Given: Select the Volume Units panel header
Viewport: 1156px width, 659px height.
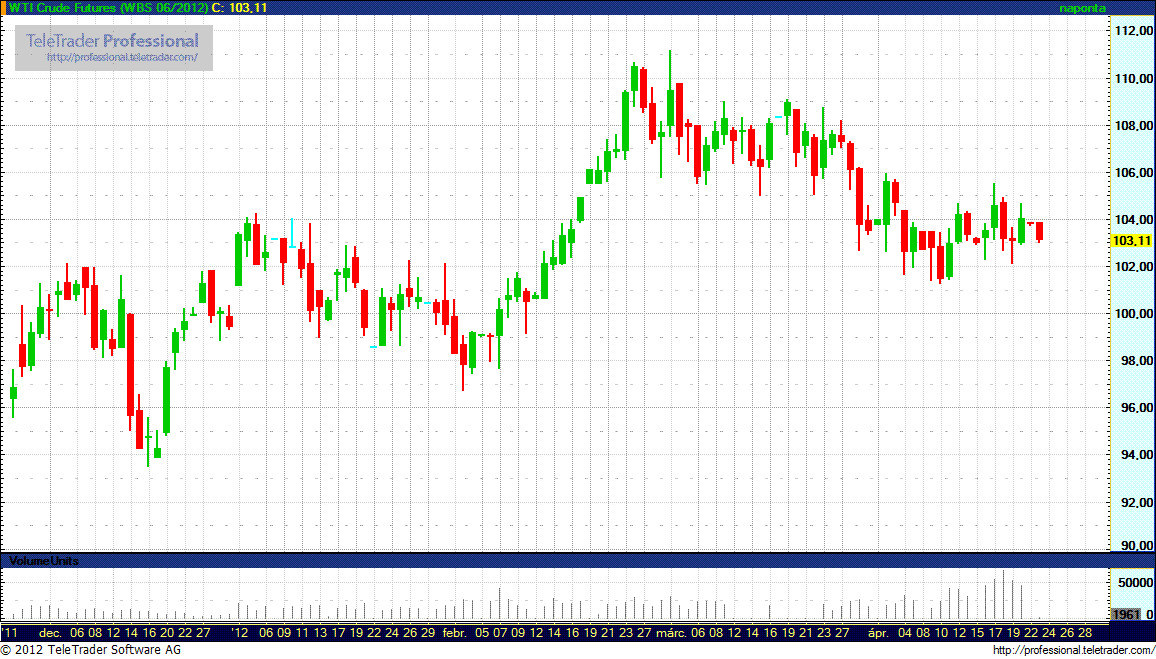Looking at the screenshot, I should (44, 561).
